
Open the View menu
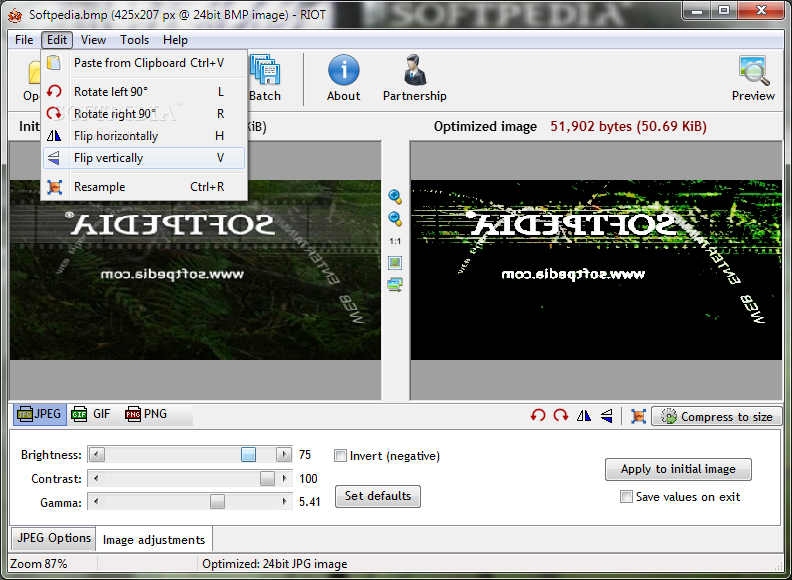pyautogui.click(x=93, y=40)
